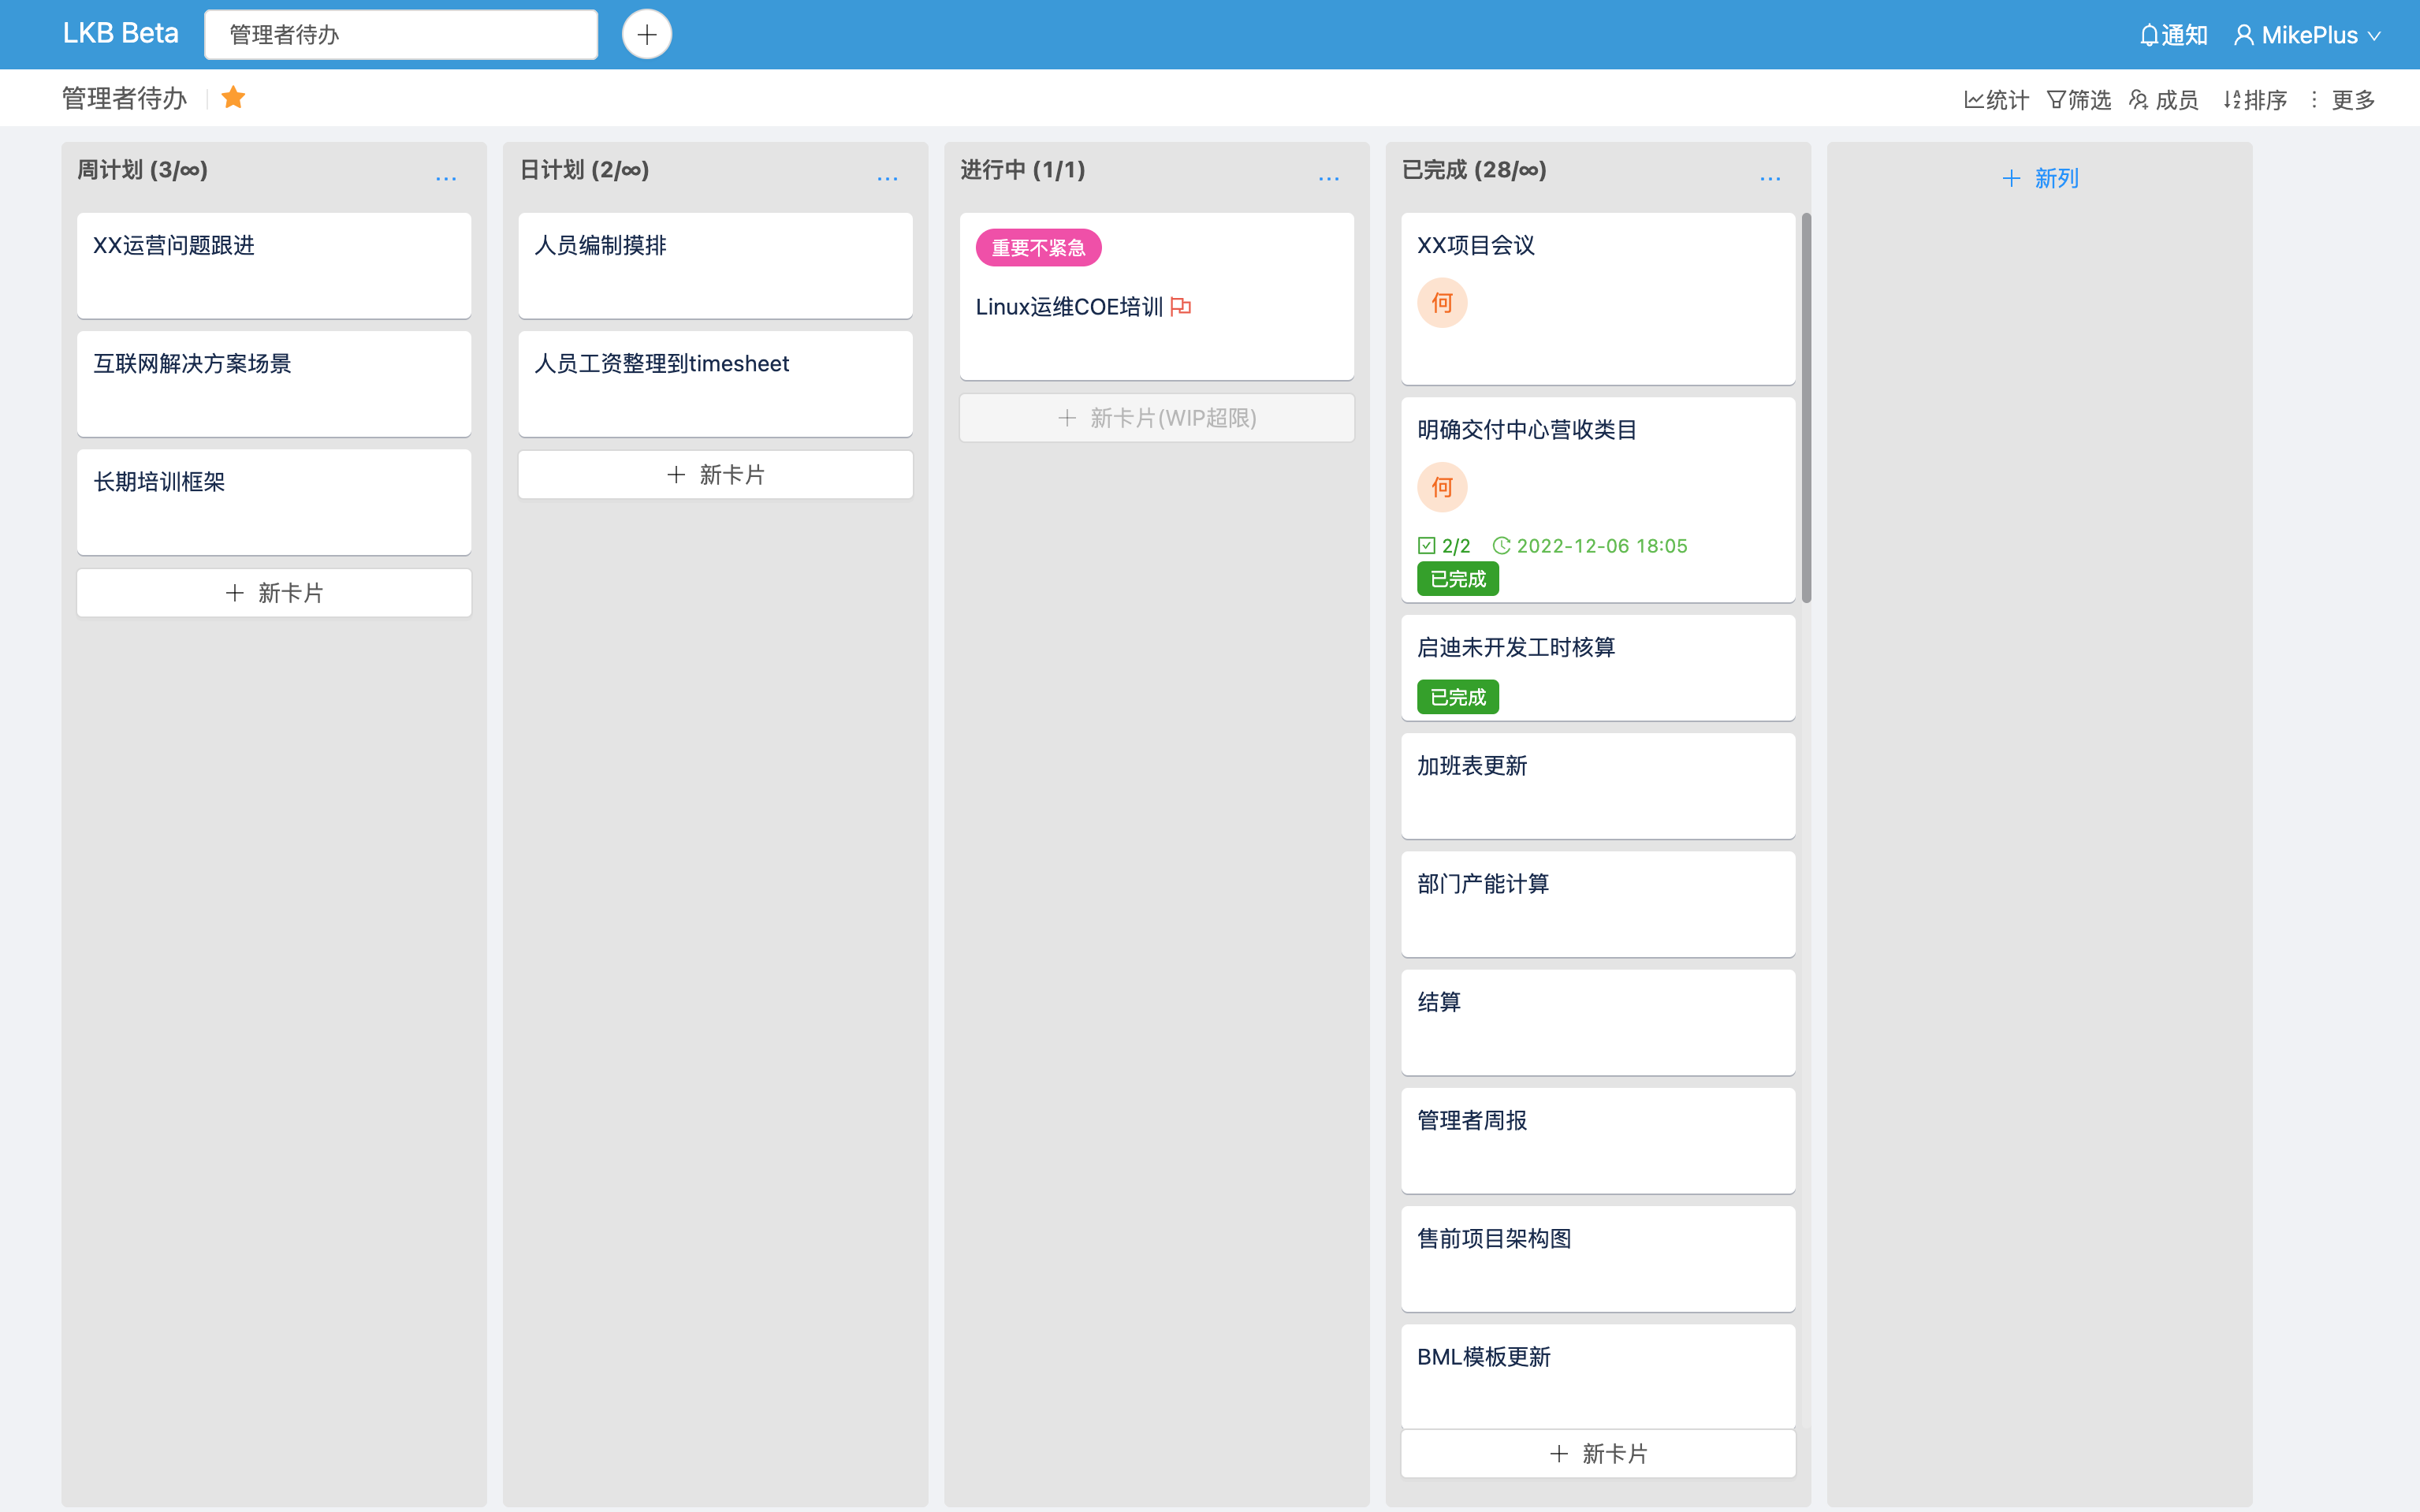Screen dimensions: 2420x1512
Task: Click the 管理者待办 board title
Action: tap(124, 98)
